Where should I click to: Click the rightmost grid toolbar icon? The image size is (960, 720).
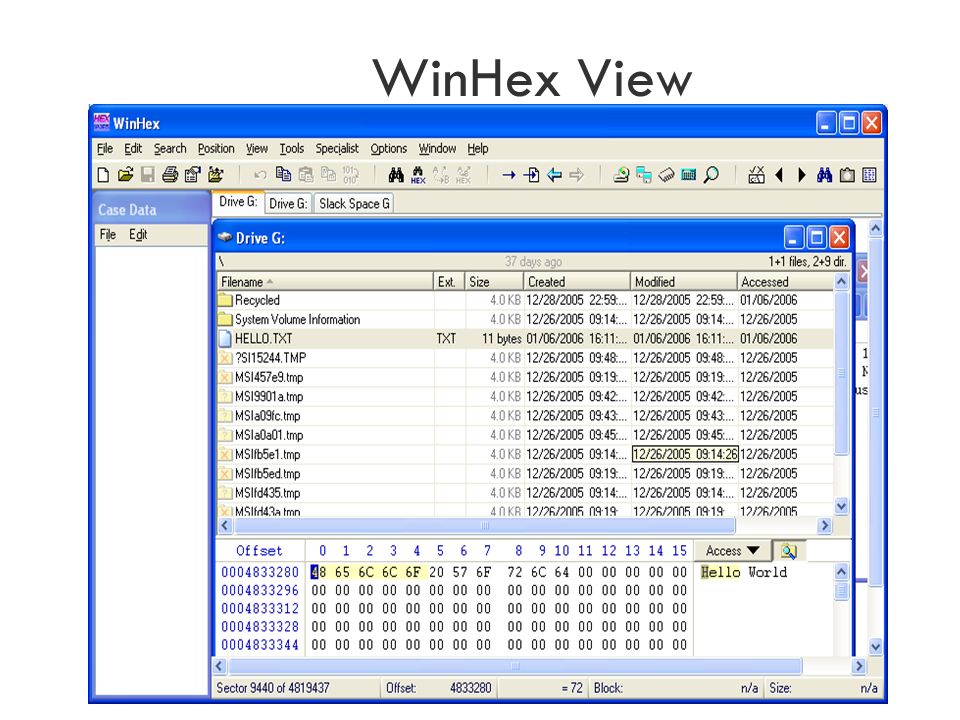pos(869,175)
